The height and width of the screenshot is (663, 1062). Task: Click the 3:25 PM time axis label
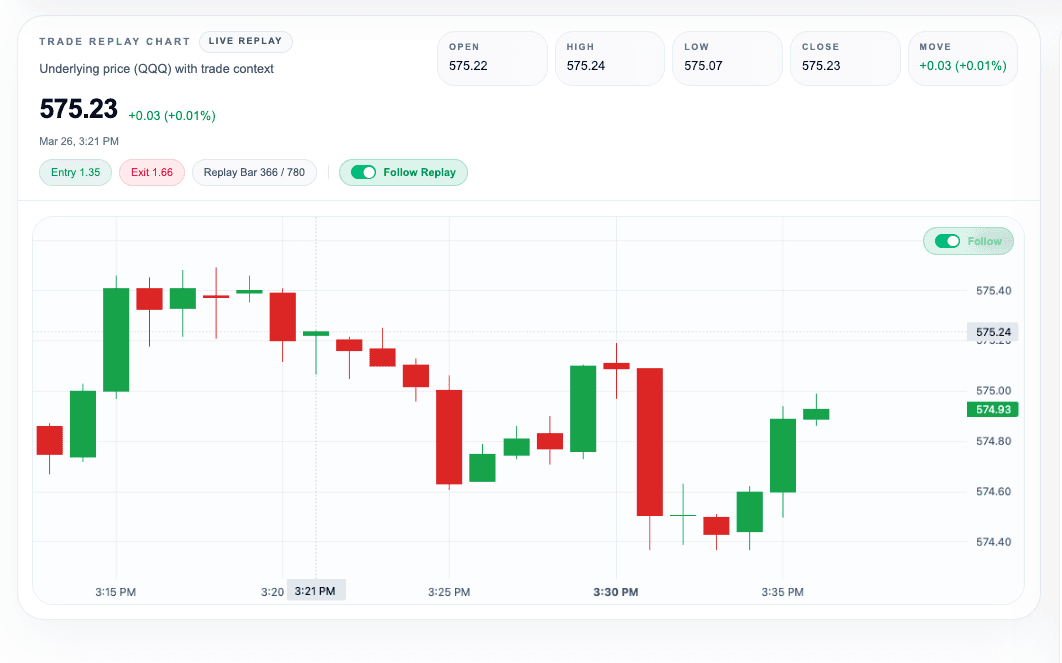[449, 592]
